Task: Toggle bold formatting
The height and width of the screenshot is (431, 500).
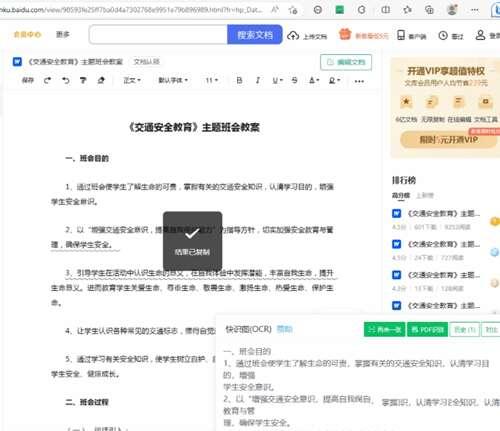Action: (x=239, y=80)
